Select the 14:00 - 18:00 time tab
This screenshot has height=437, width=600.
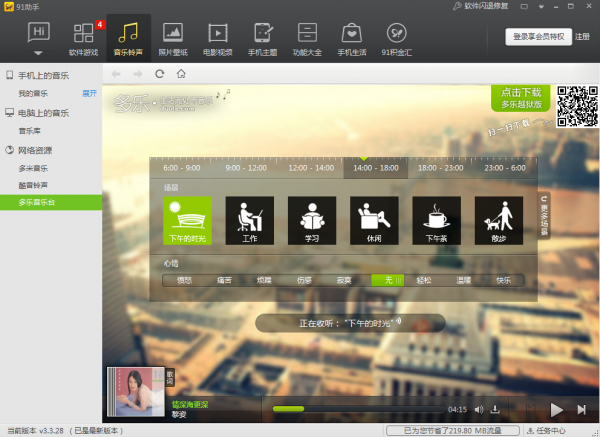[x=376, y=168]
